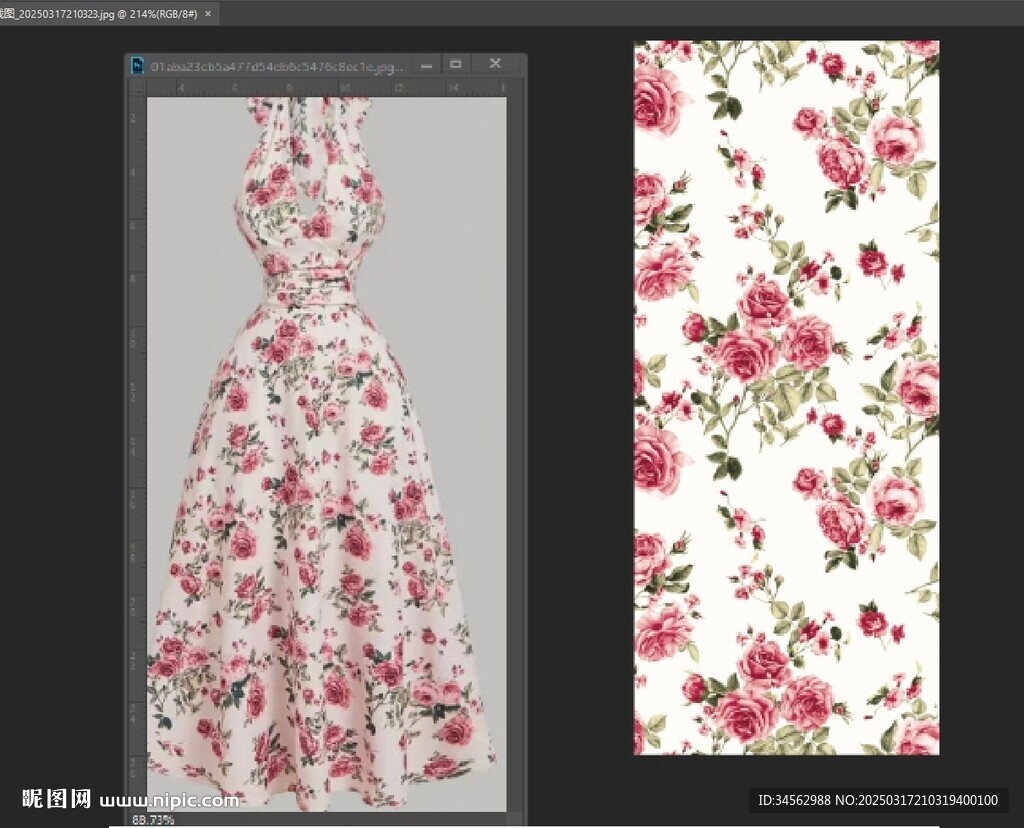The width and height of the screenshot is (1024, 828).
Task: Click the 88.73% zoom level field
Action: [154, 819]
